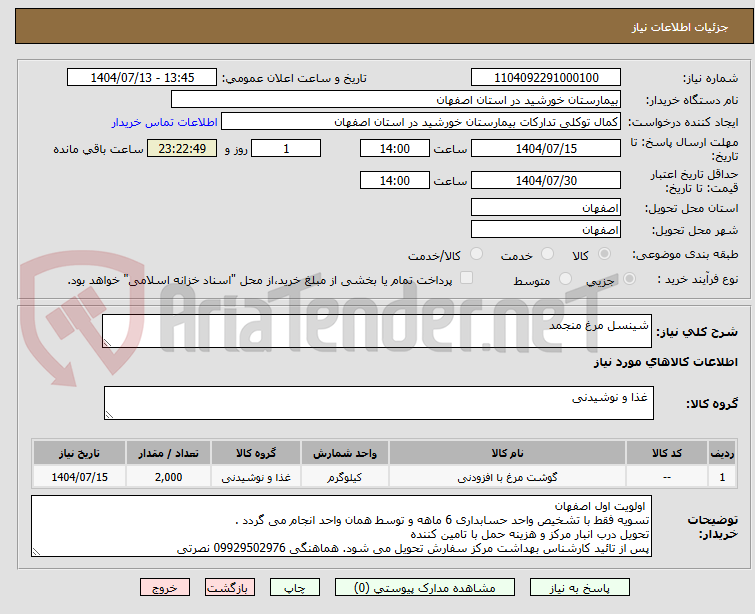Select the جزیی purchase type radio
The image size is (755, 614).
coord(629,278)
